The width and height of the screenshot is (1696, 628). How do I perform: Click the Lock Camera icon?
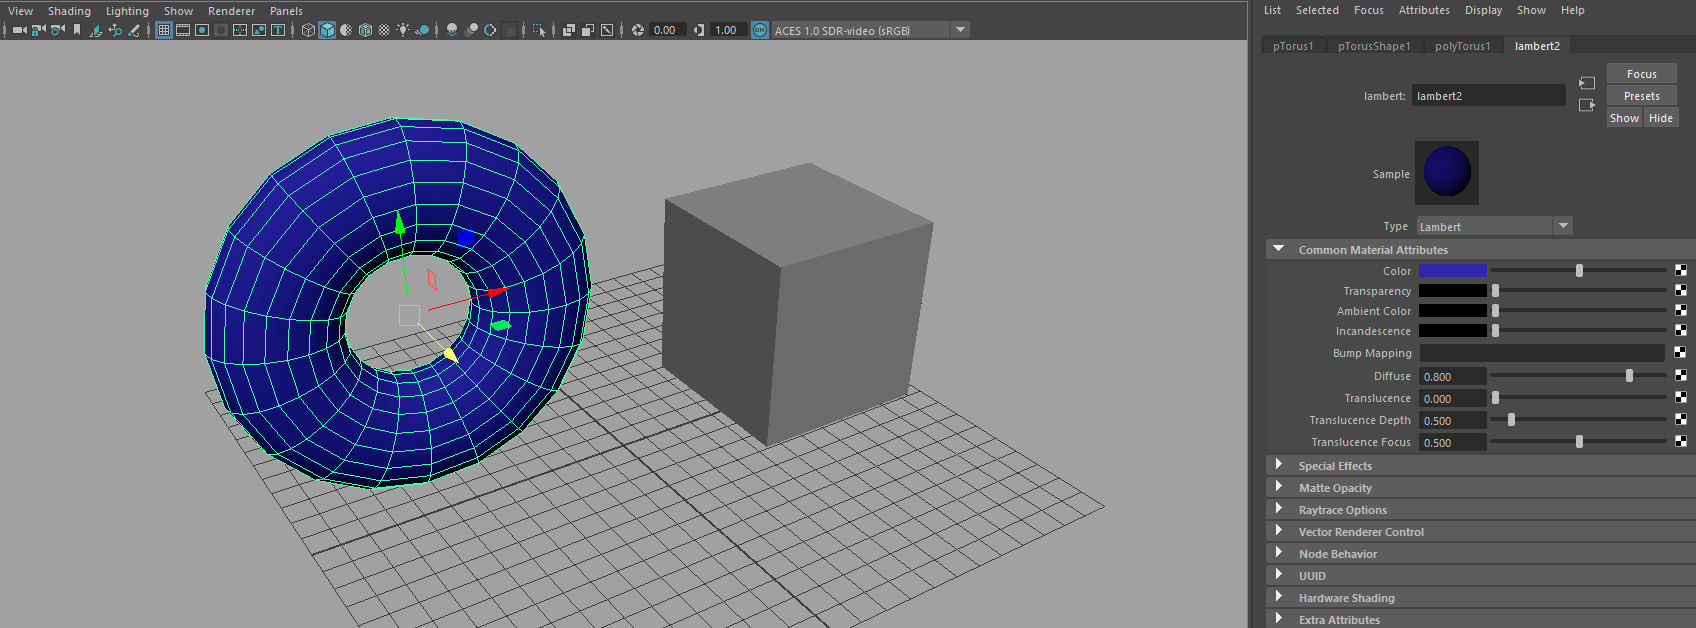click(39, 30)
